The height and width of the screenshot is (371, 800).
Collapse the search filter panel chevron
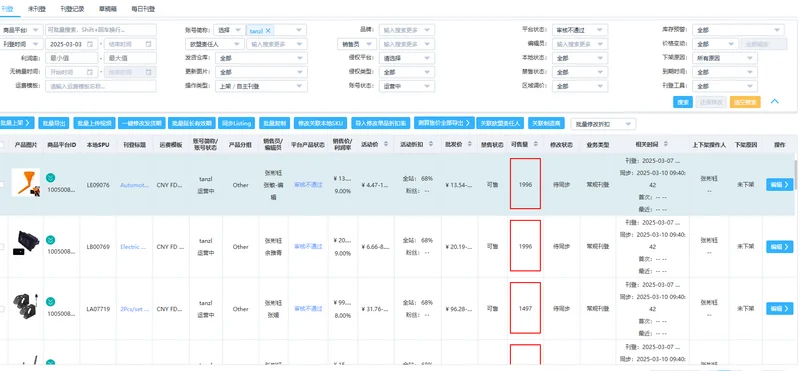click(x=774, y=102)
